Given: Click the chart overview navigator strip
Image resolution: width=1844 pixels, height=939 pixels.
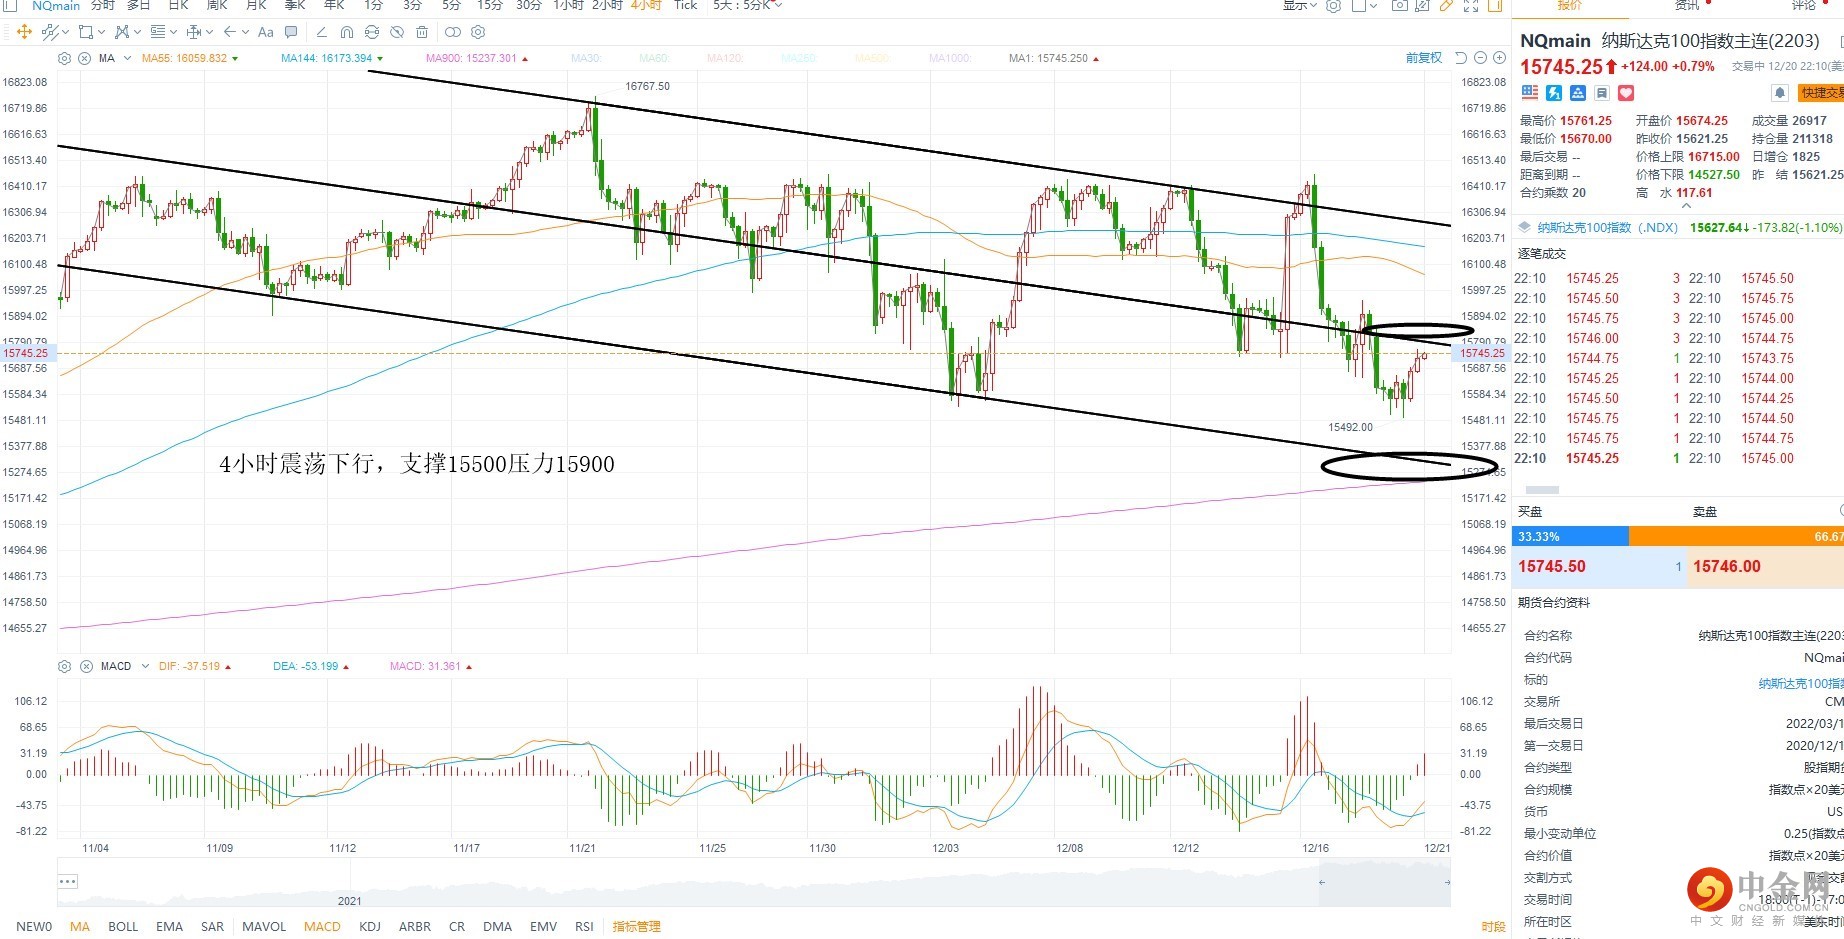Looking at the screenshot, I should (x=754, y=884).
